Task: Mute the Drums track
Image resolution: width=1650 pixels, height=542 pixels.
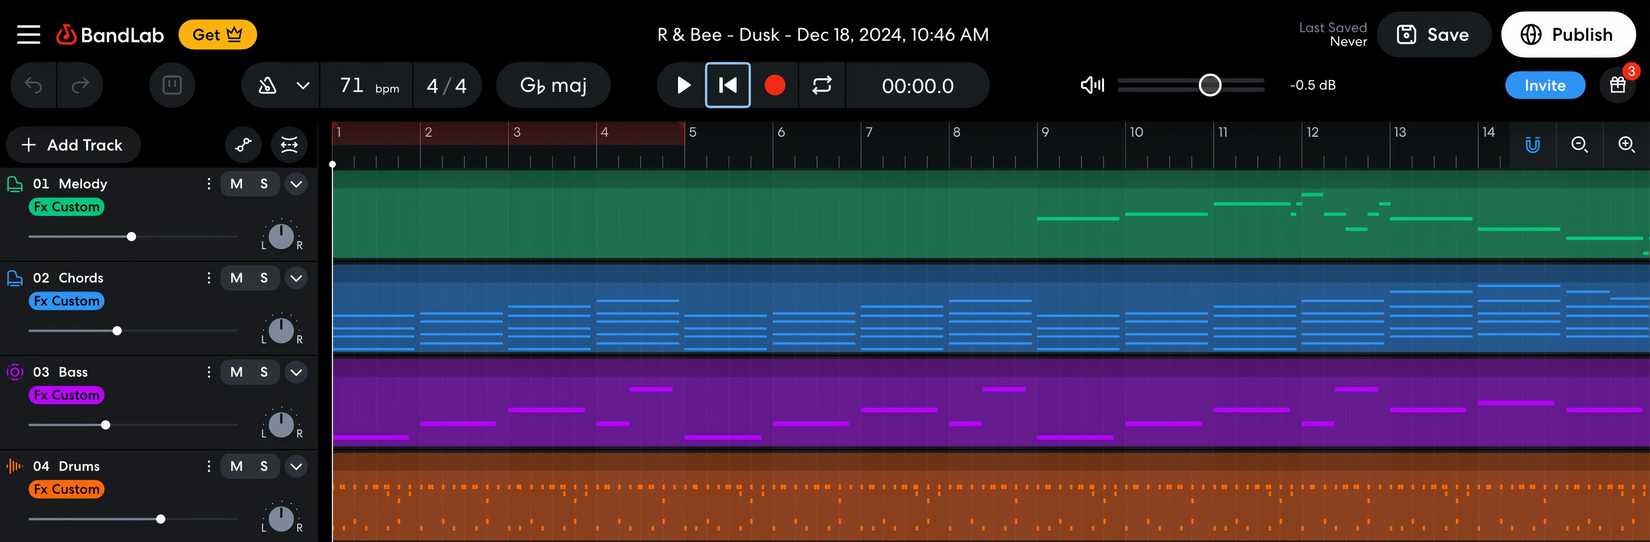Action: pyautogui.click(x=236, y=466)
